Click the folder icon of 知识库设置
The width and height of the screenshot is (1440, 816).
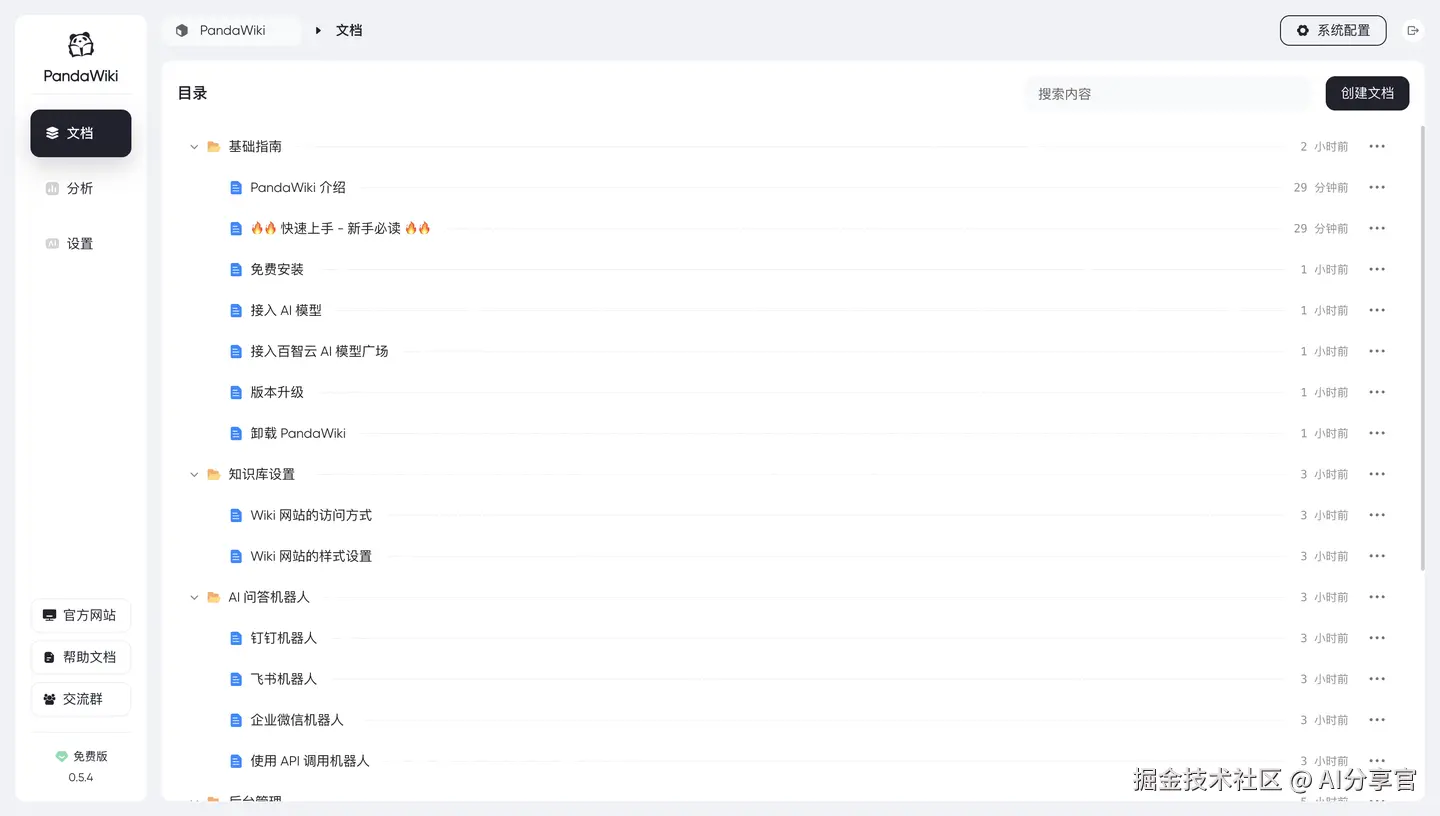tap(213, 475)
